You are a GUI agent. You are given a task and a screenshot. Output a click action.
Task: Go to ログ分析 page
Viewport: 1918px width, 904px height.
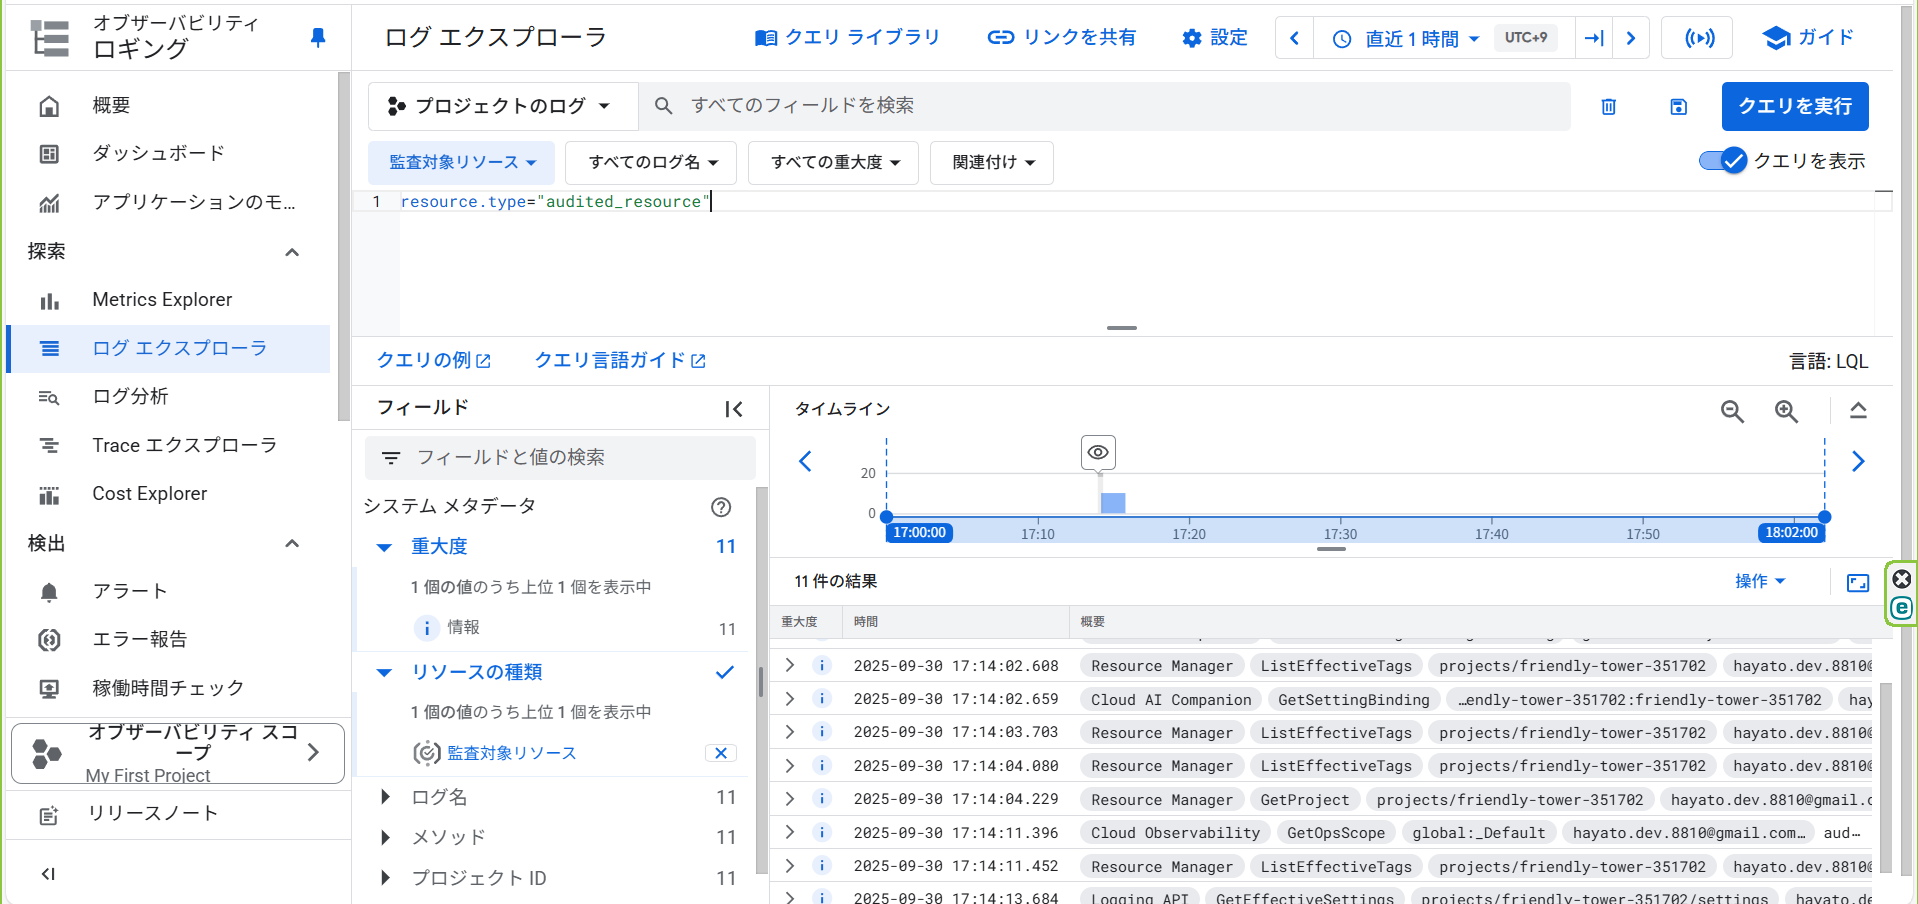coord(130,396)
